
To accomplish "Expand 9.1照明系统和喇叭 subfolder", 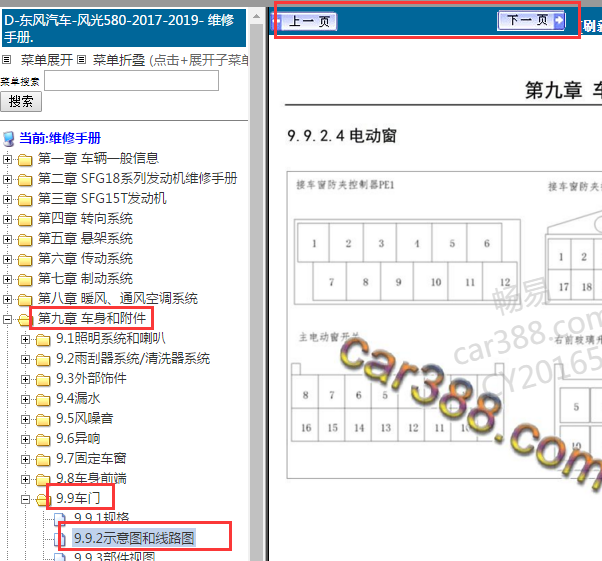I will click(25, 339).
